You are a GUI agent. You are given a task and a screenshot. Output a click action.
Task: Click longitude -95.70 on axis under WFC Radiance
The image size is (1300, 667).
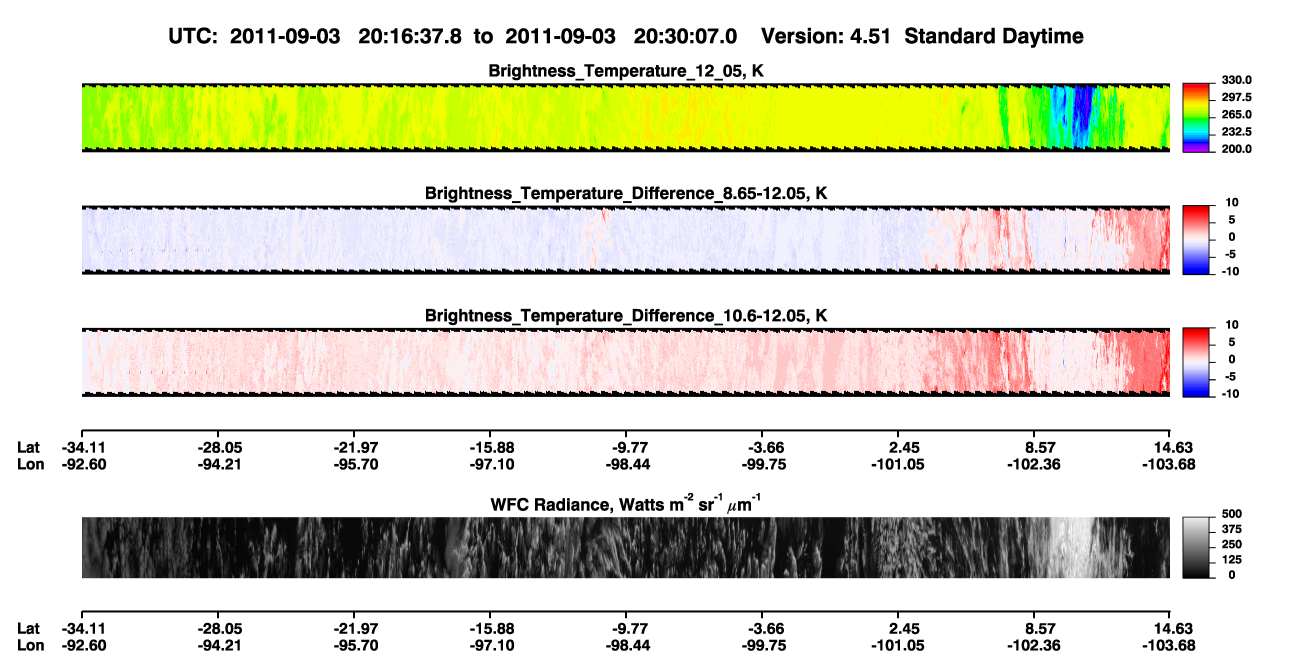[354, 644]
